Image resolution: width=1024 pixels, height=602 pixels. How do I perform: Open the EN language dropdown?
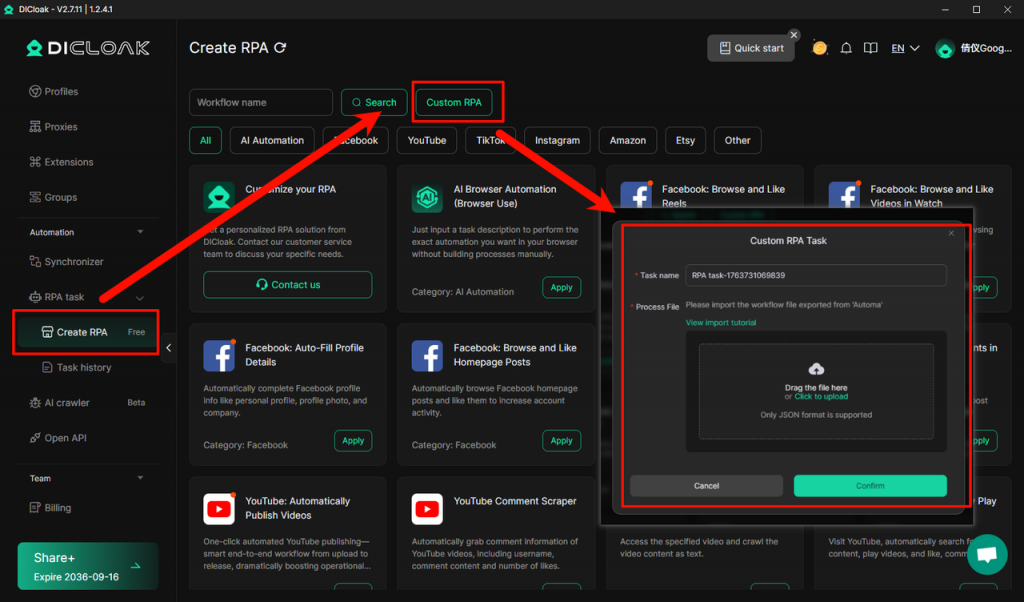[x=905, y=48]
